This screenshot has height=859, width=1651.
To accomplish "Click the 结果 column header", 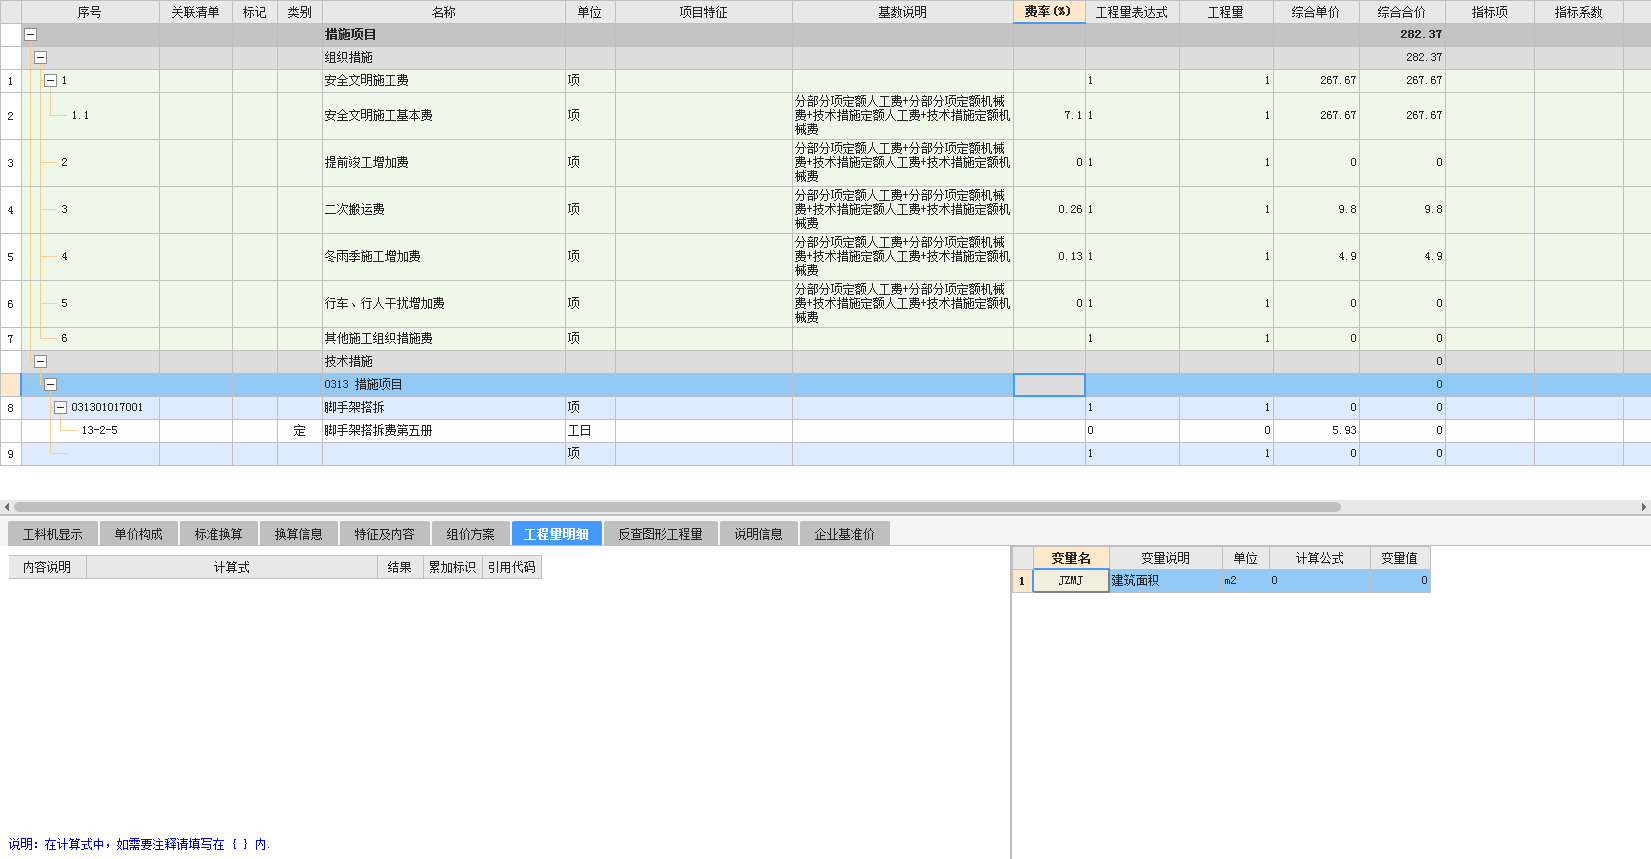I will point(399,567).
